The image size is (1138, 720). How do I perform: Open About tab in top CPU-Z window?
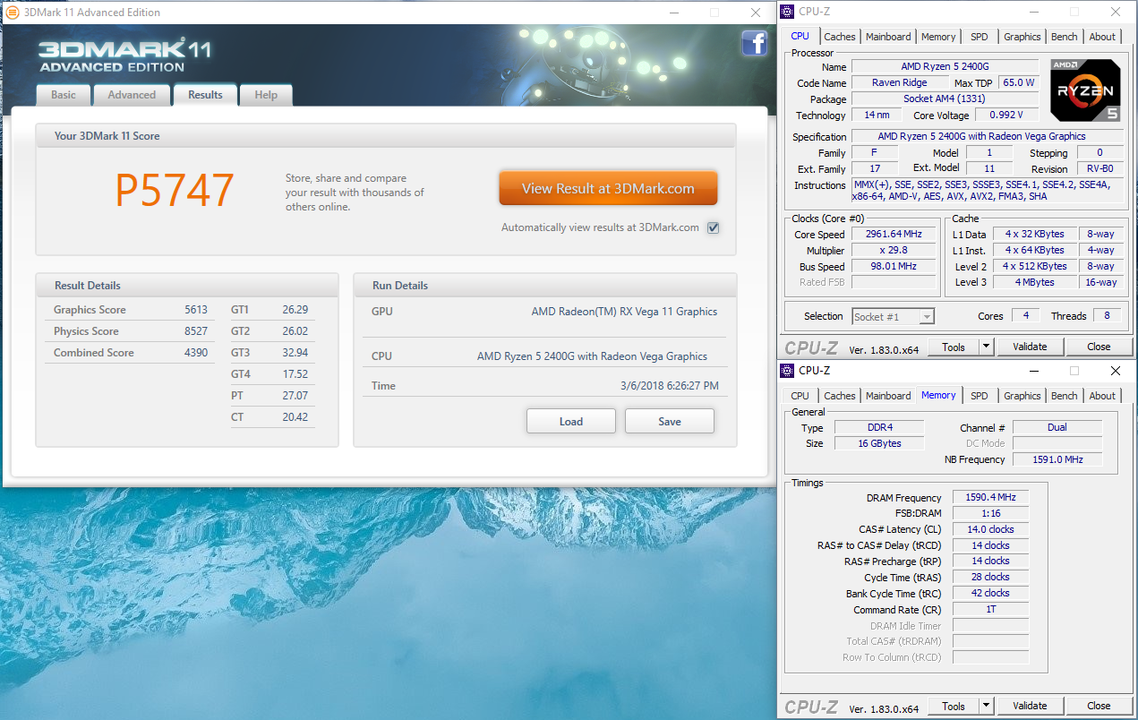click(x=1102, y=37)
